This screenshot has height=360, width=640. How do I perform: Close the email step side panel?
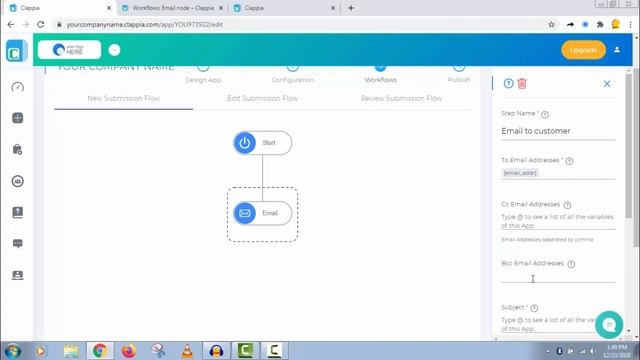[607, 84]
